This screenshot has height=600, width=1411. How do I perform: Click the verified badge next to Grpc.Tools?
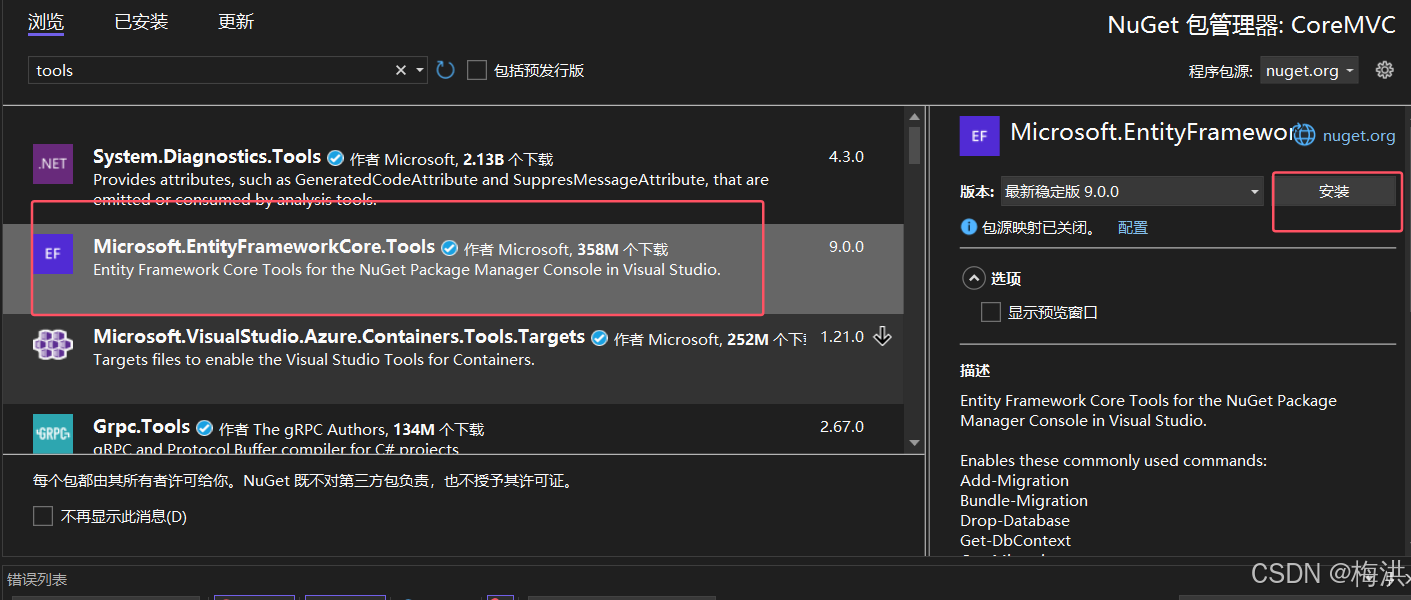pyautogui.click(x=205, y=428)
